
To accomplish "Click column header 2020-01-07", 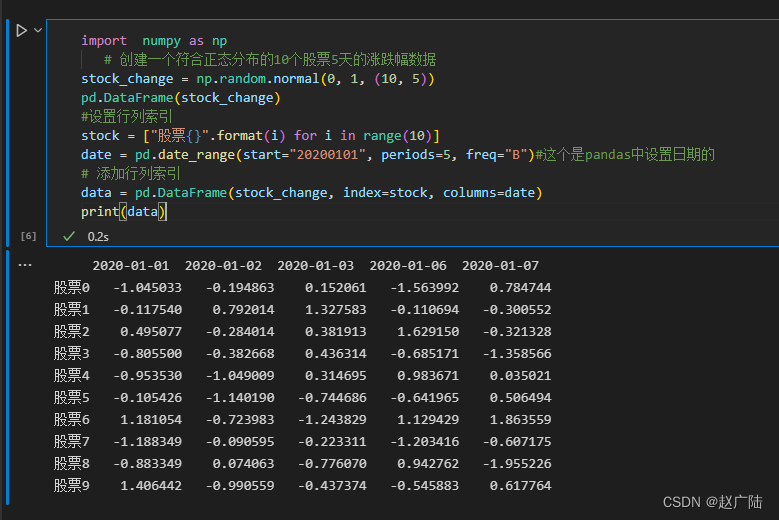I will (500, 266).
